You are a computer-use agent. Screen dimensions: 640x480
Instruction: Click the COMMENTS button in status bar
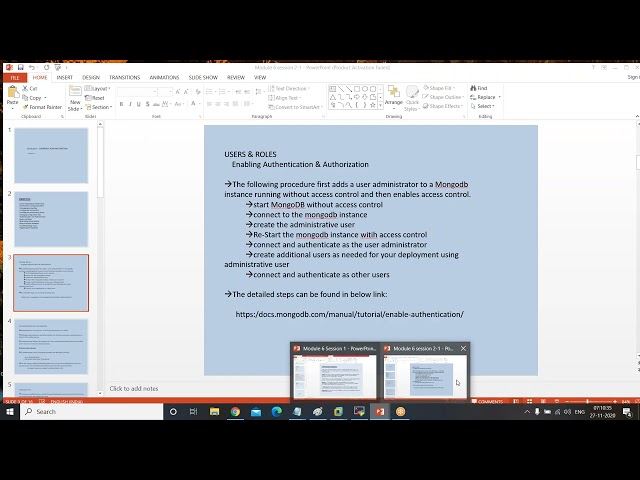[488, 402]
